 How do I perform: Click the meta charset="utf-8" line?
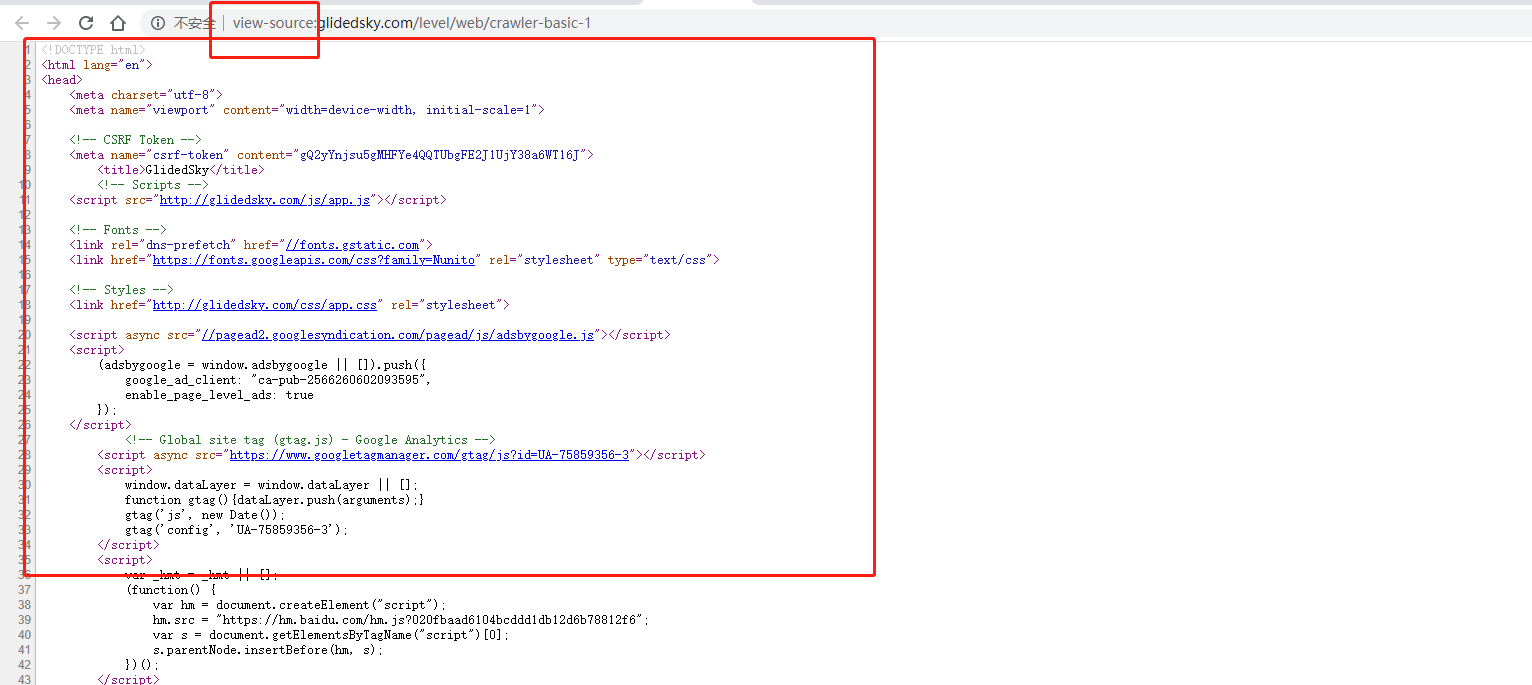[146, 95]
